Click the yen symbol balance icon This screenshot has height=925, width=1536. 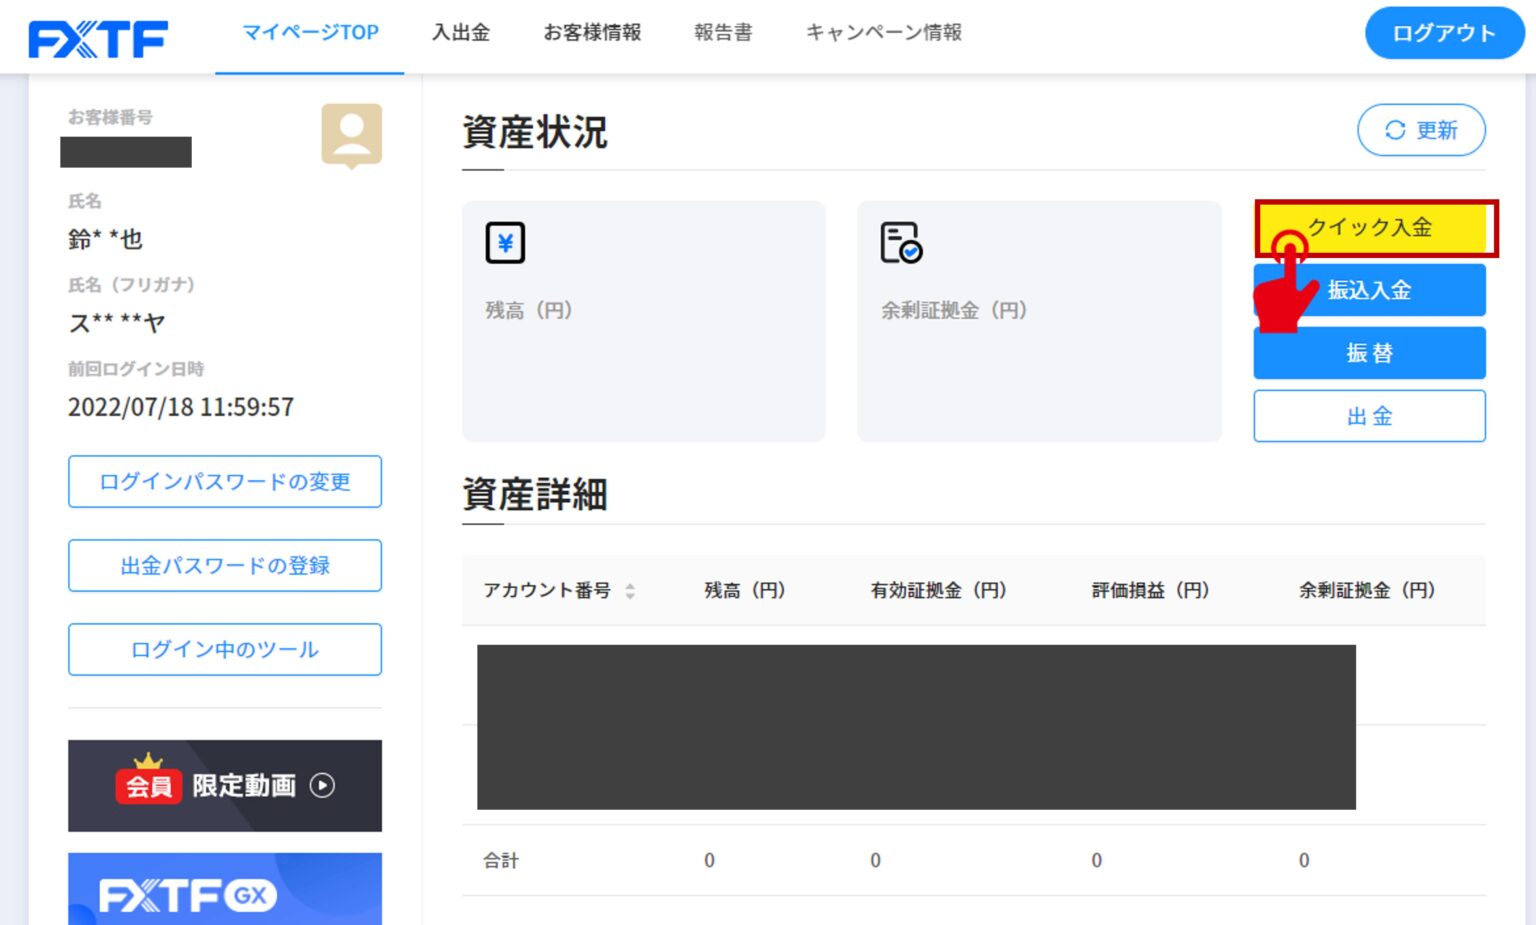(x=505, y=241)
